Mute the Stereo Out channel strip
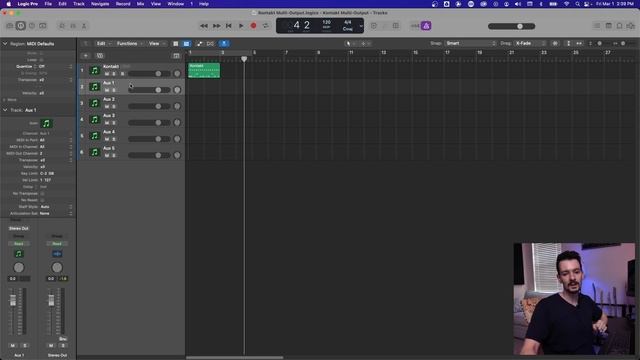 coord(51,346)
